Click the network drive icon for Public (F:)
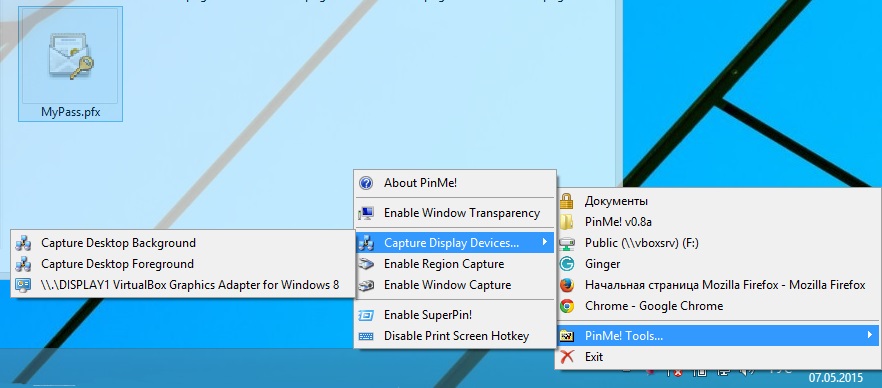Screen dimensions: 882x388 click(566, 243)
